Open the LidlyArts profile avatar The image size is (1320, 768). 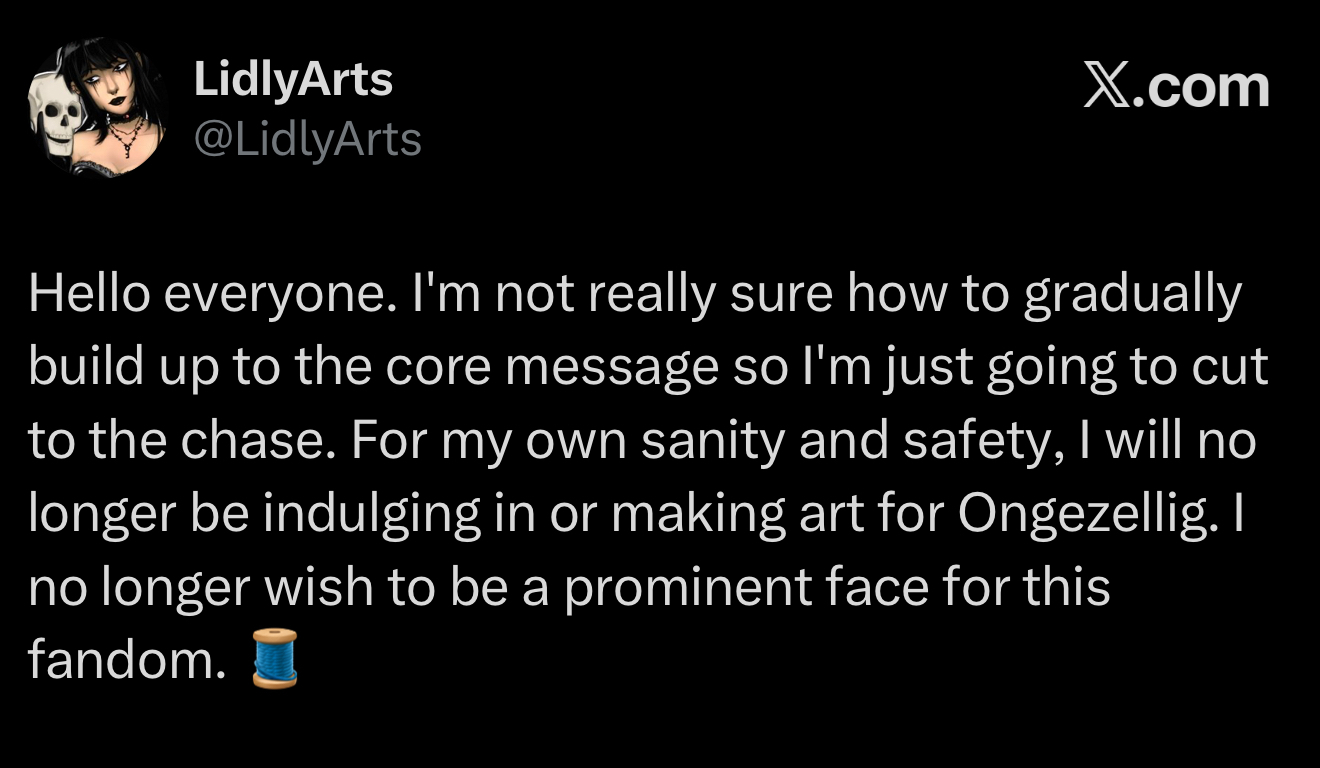coord(98,108)
